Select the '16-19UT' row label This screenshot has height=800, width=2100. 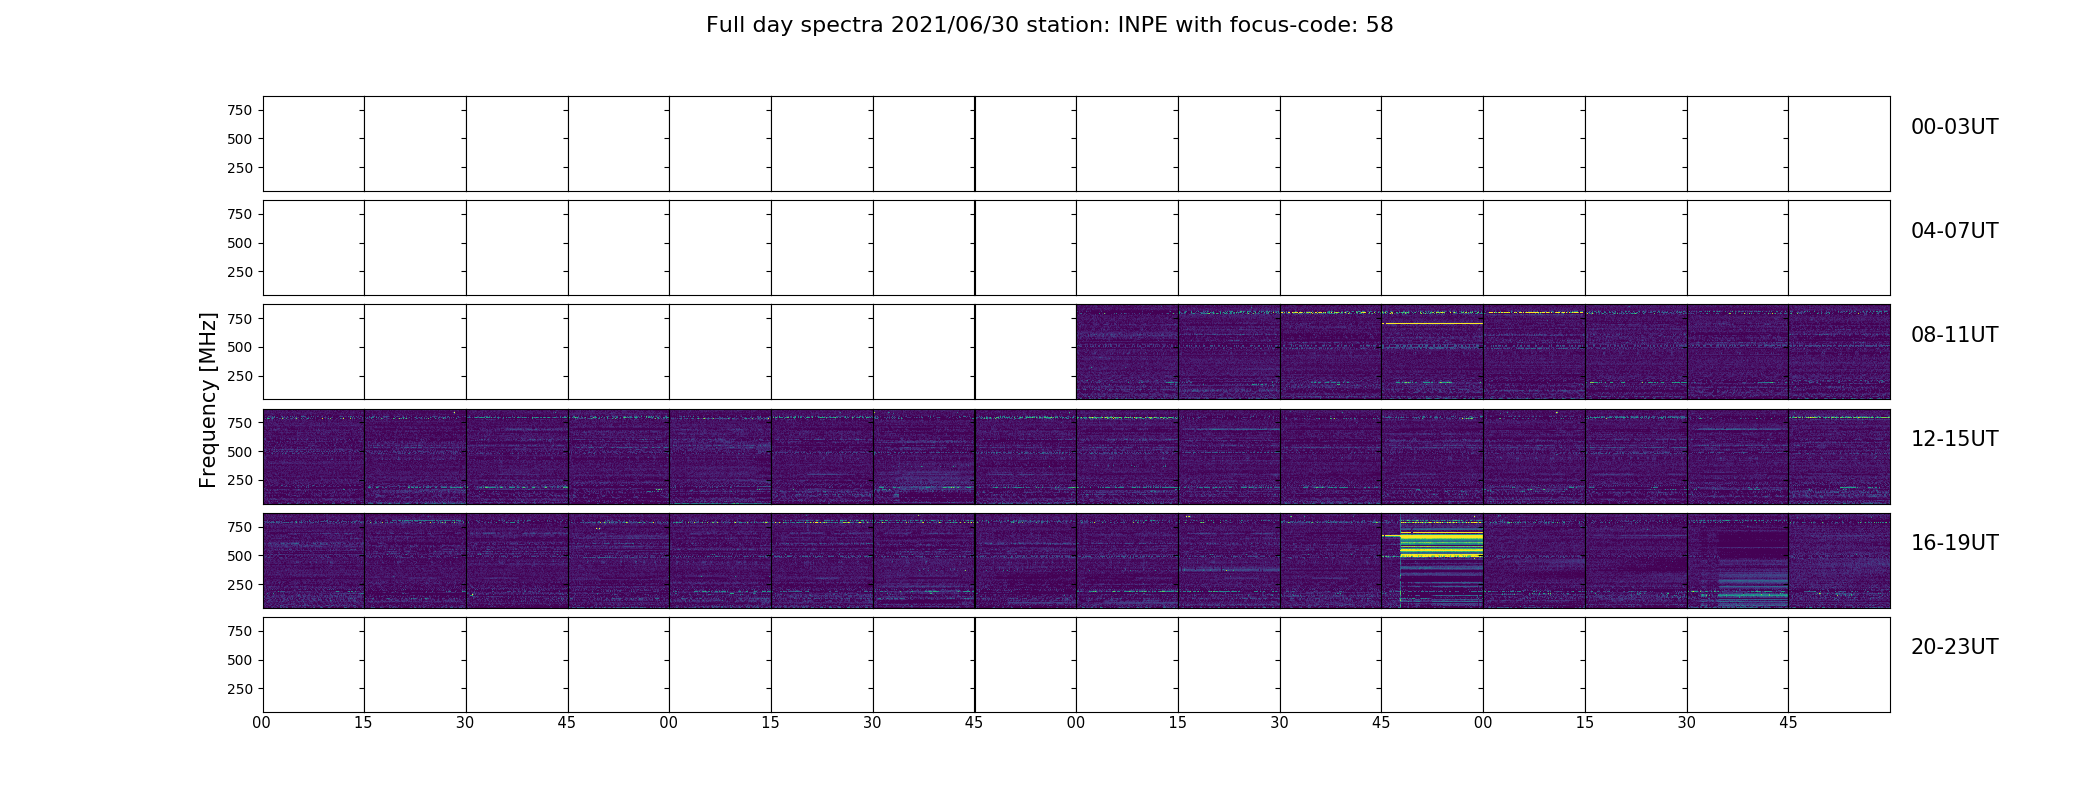click(1954, 543)
